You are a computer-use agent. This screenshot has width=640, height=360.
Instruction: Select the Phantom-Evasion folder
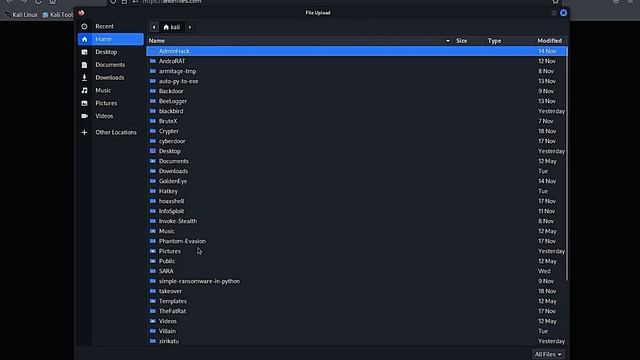357,241
